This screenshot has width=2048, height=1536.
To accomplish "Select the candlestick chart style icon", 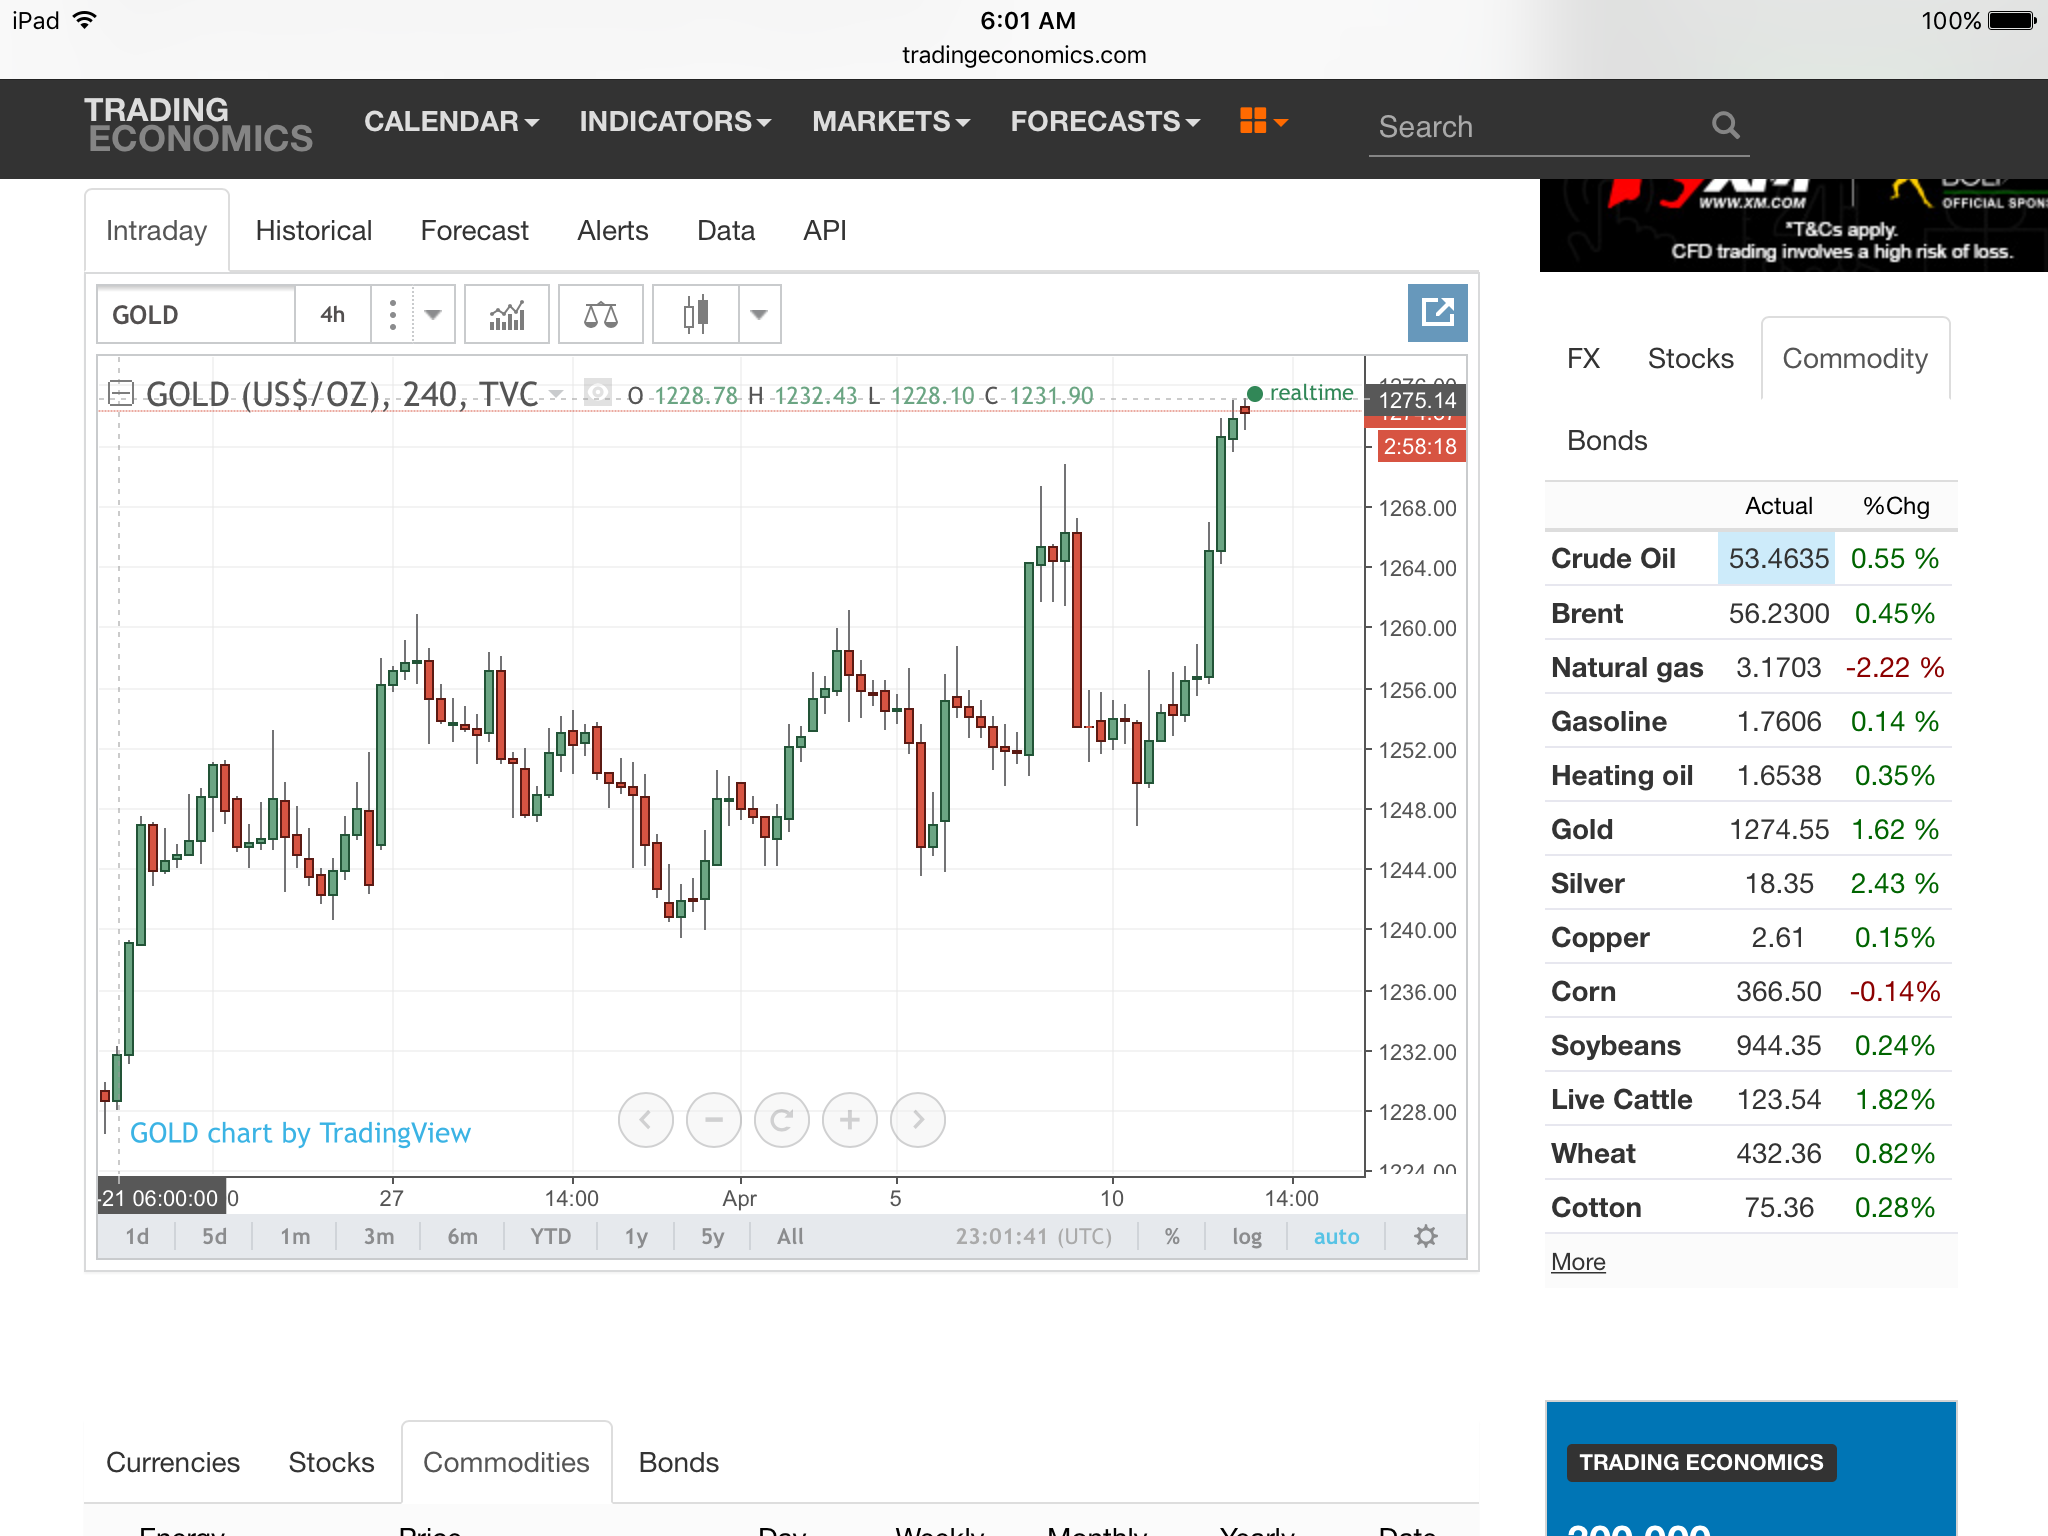I will coord(696,315).
